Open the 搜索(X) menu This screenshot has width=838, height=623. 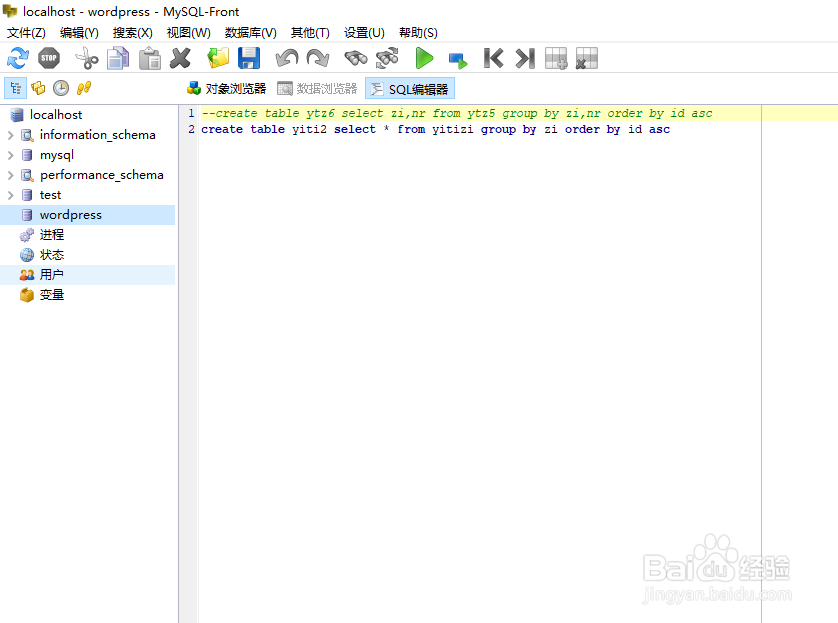coord(133,33)
